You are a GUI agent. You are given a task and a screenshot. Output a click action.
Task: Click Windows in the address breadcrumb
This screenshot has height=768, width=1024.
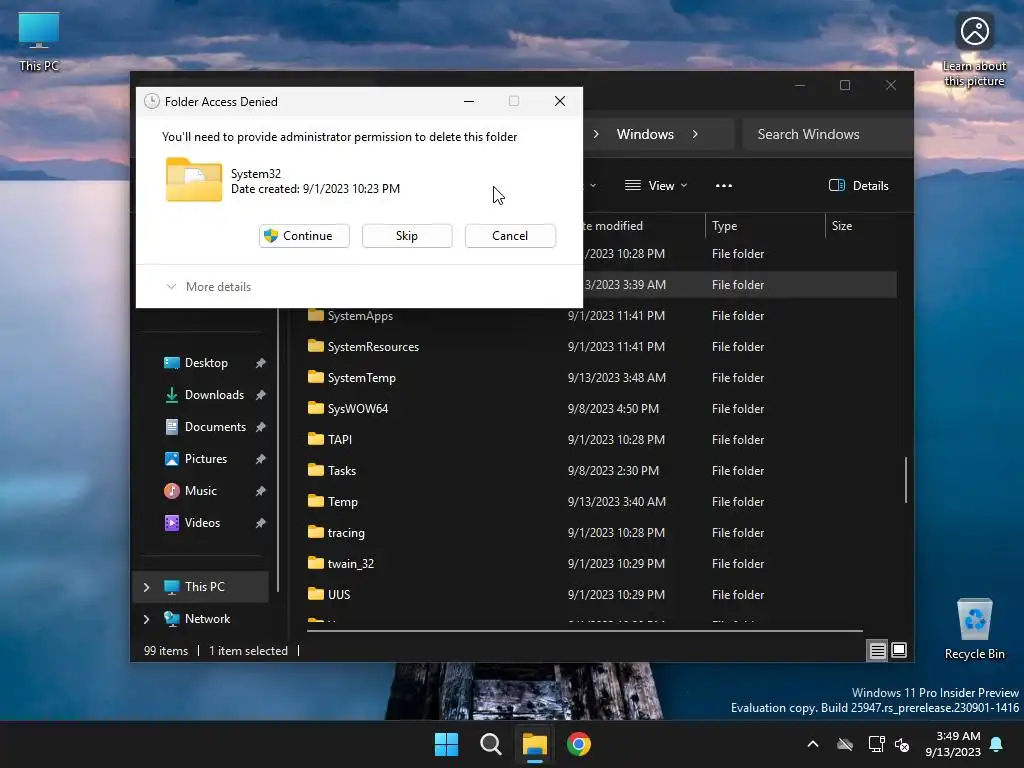pos(645,135)
